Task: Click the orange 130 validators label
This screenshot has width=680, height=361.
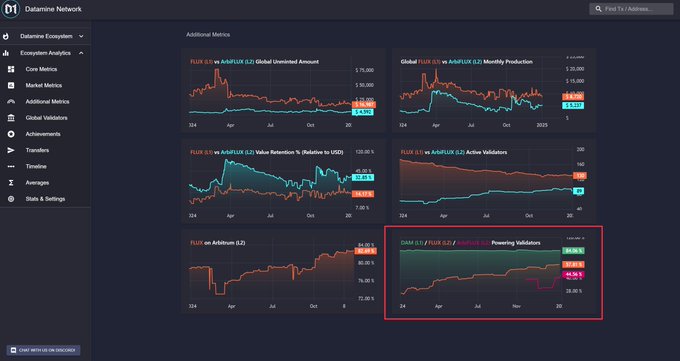Action: (580, 176)
